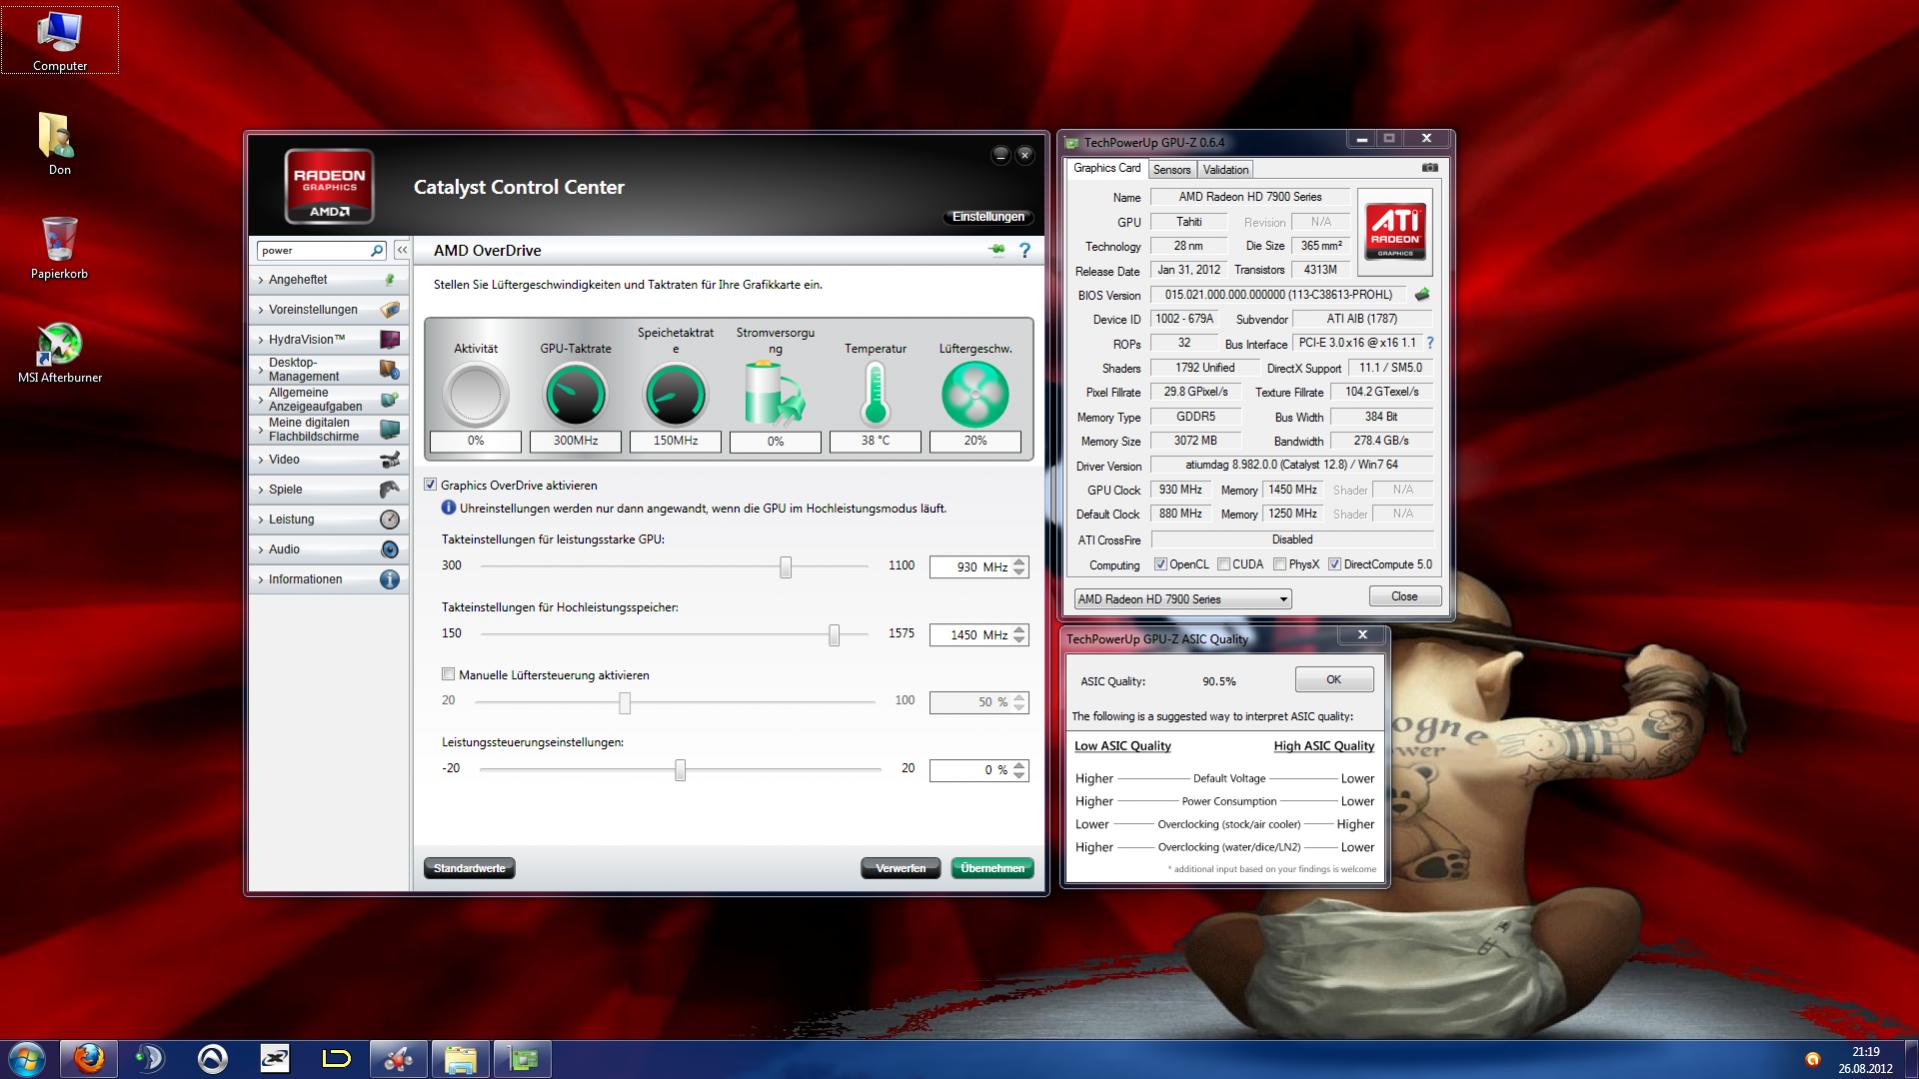Click the GPU-Taktrate gauge icon
The image size is (1919, 1079).
(575, 393)
